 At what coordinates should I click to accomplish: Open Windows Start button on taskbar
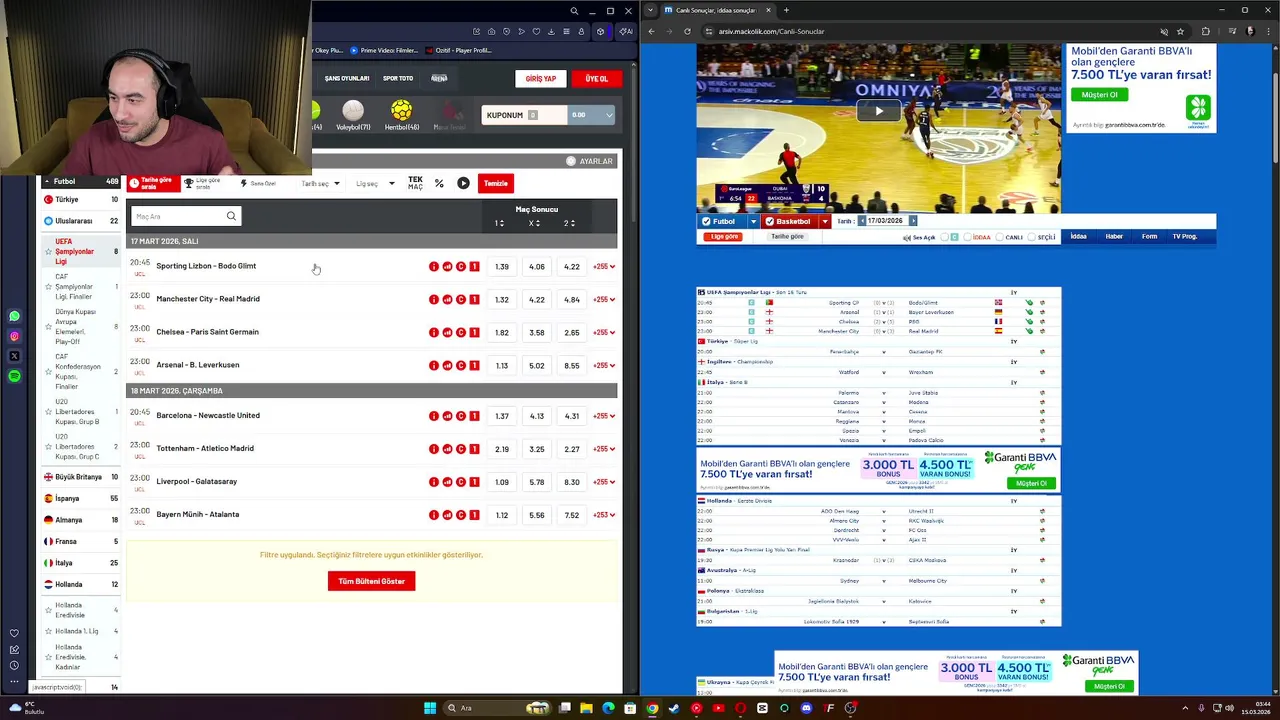430,708
